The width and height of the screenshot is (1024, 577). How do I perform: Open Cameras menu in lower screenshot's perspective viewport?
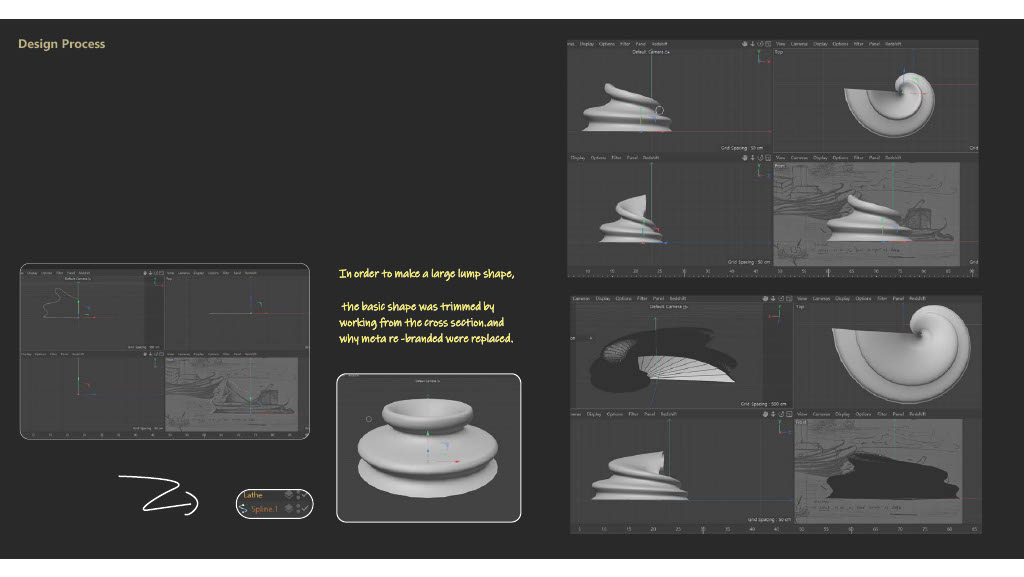(581, 298)
